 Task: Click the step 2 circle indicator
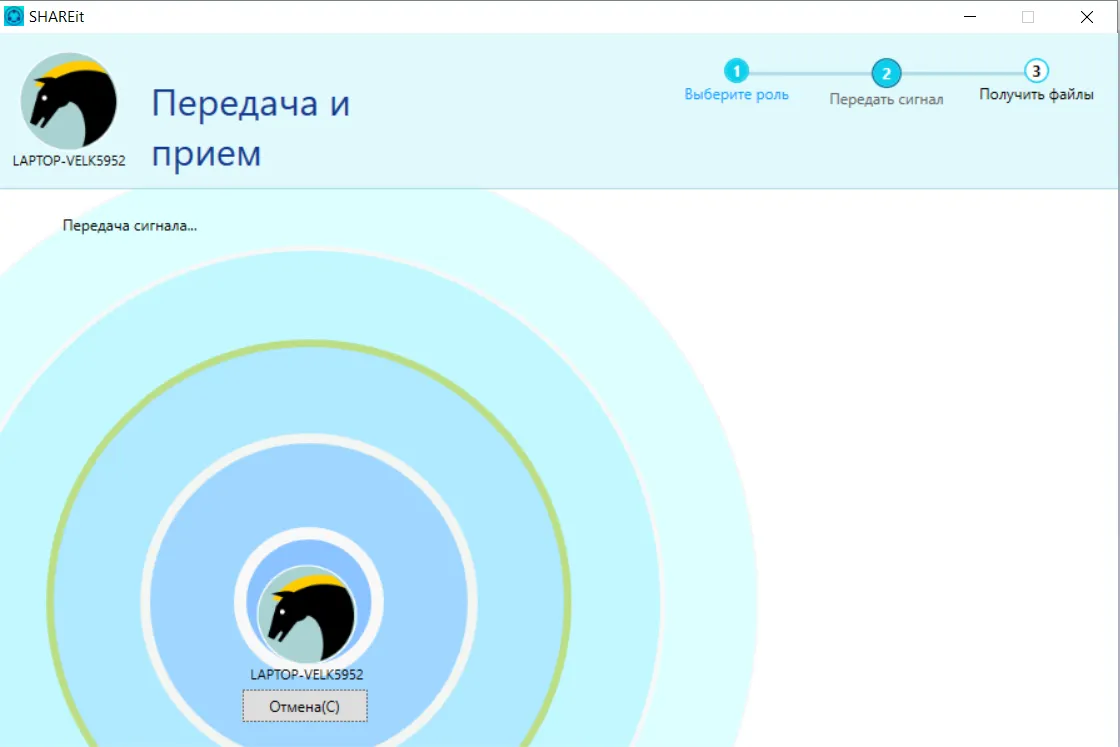[x=886, y=73]
